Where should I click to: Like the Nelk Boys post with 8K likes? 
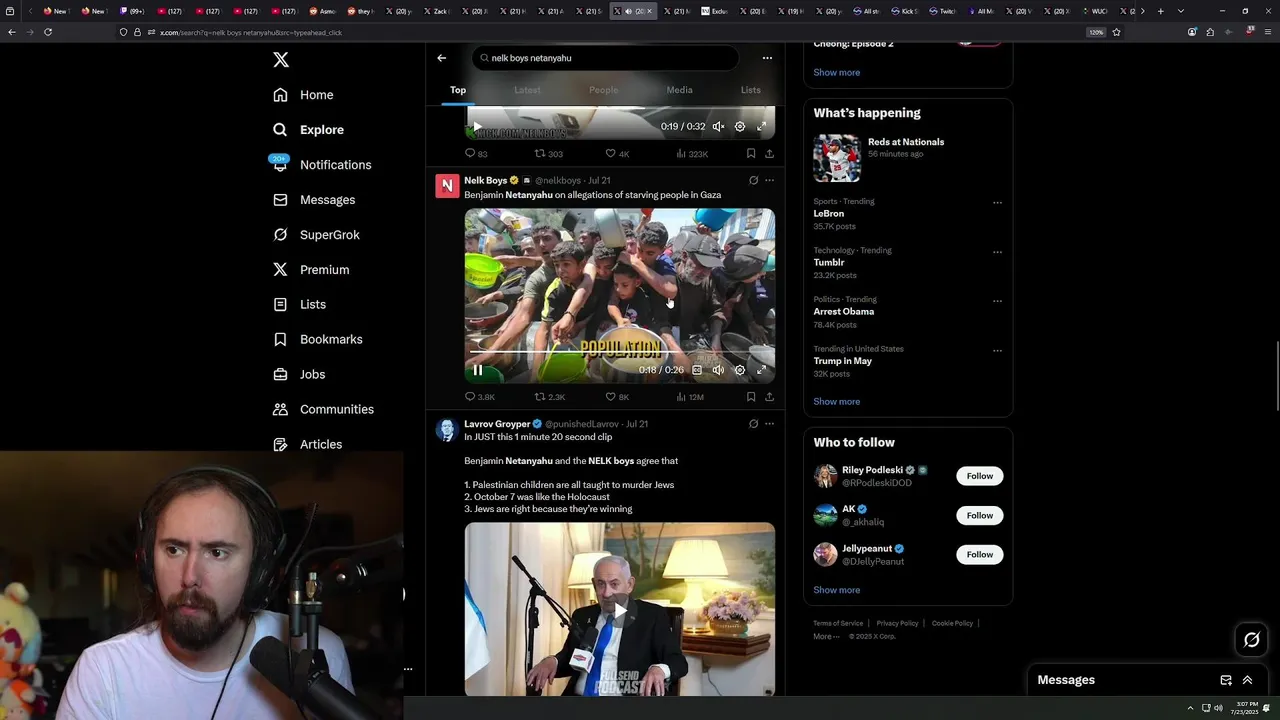tap(617, 397)
